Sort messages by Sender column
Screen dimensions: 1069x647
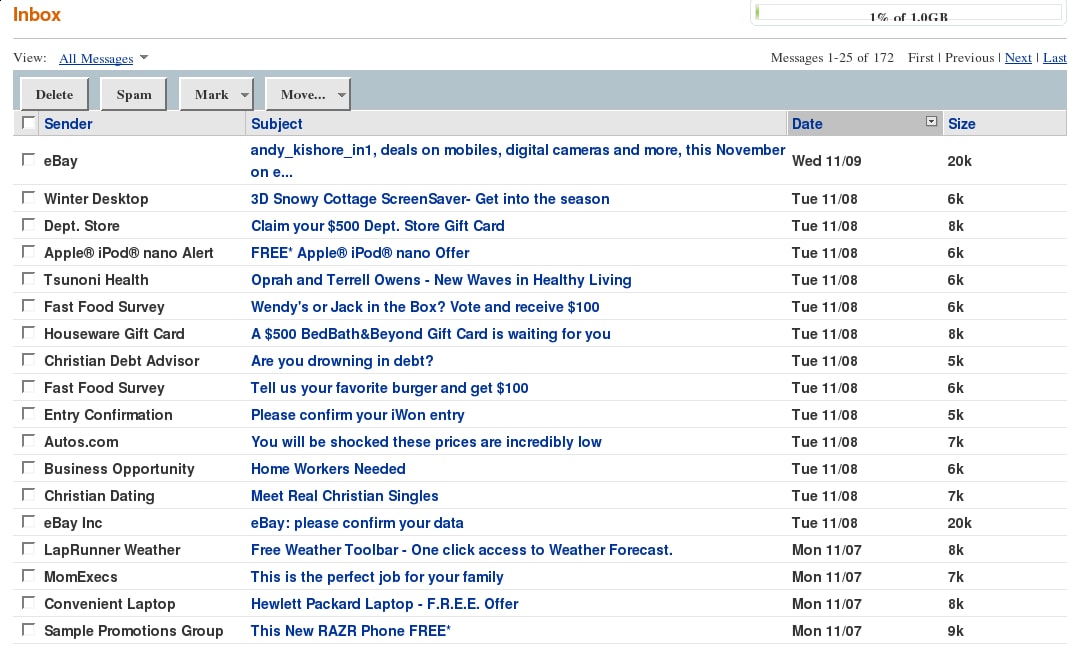coord(68,123)
